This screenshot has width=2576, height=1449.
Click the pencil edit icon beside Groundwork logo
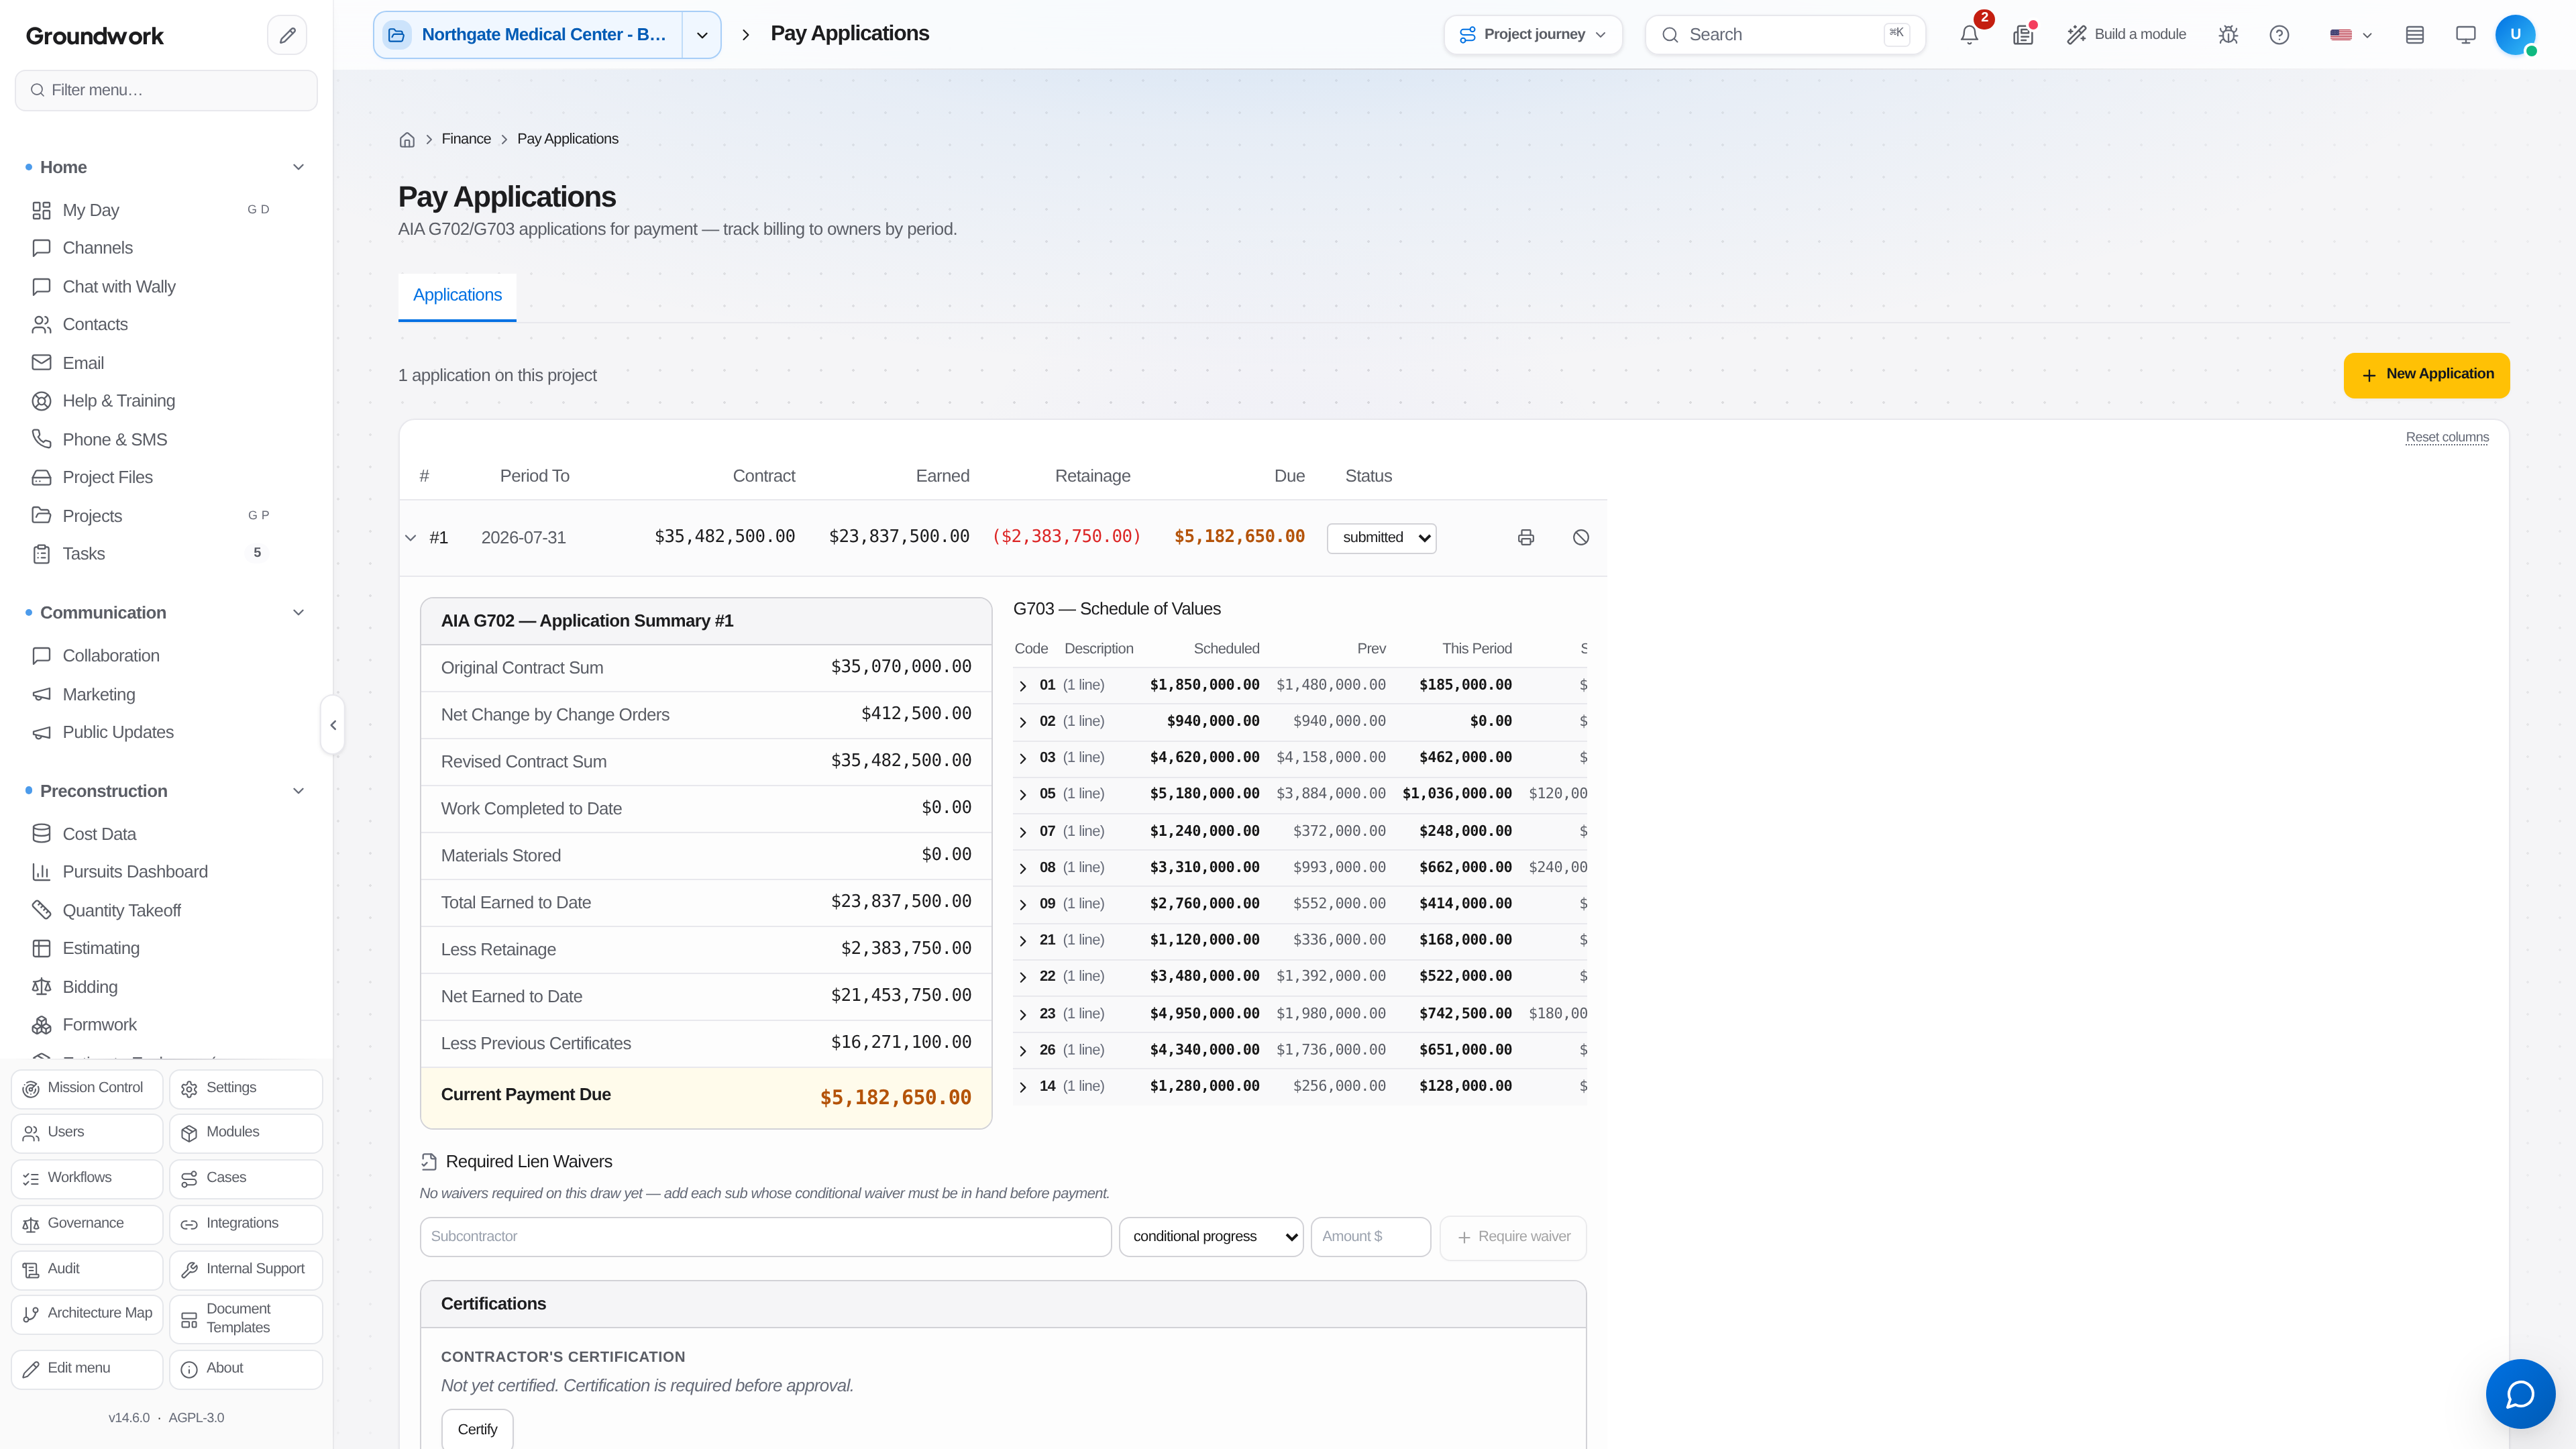tap(287, 35)
